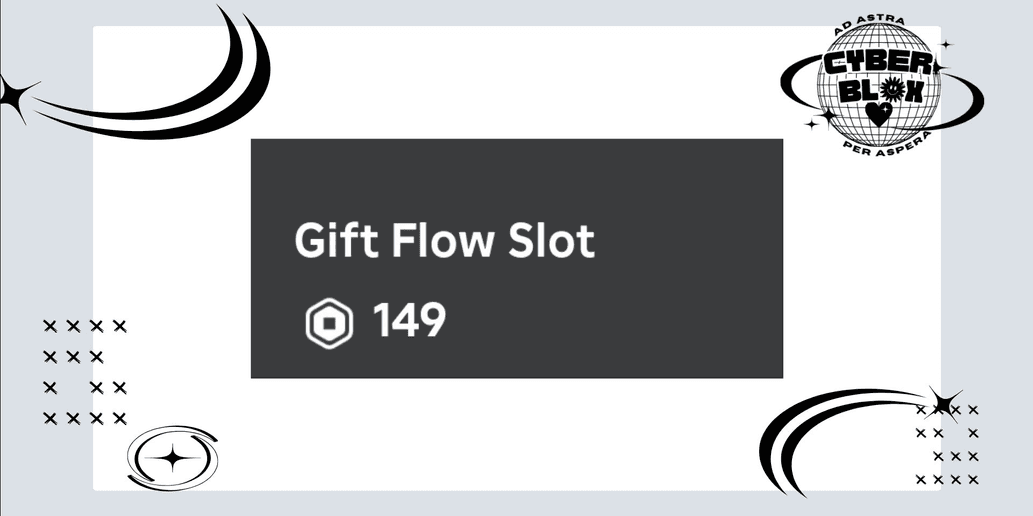Click the orbiting star emblem at bottom left

(173, 458)
